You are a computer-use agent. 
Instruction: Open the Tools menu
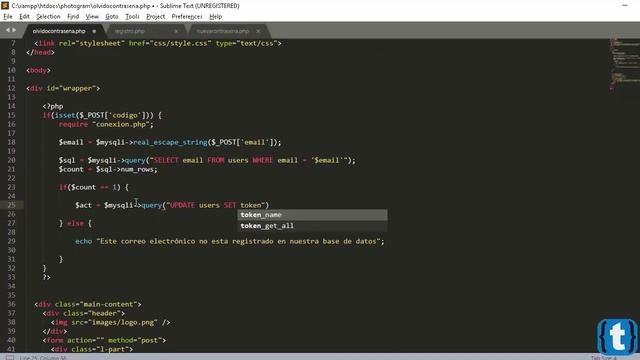click(x=132, y=17)
